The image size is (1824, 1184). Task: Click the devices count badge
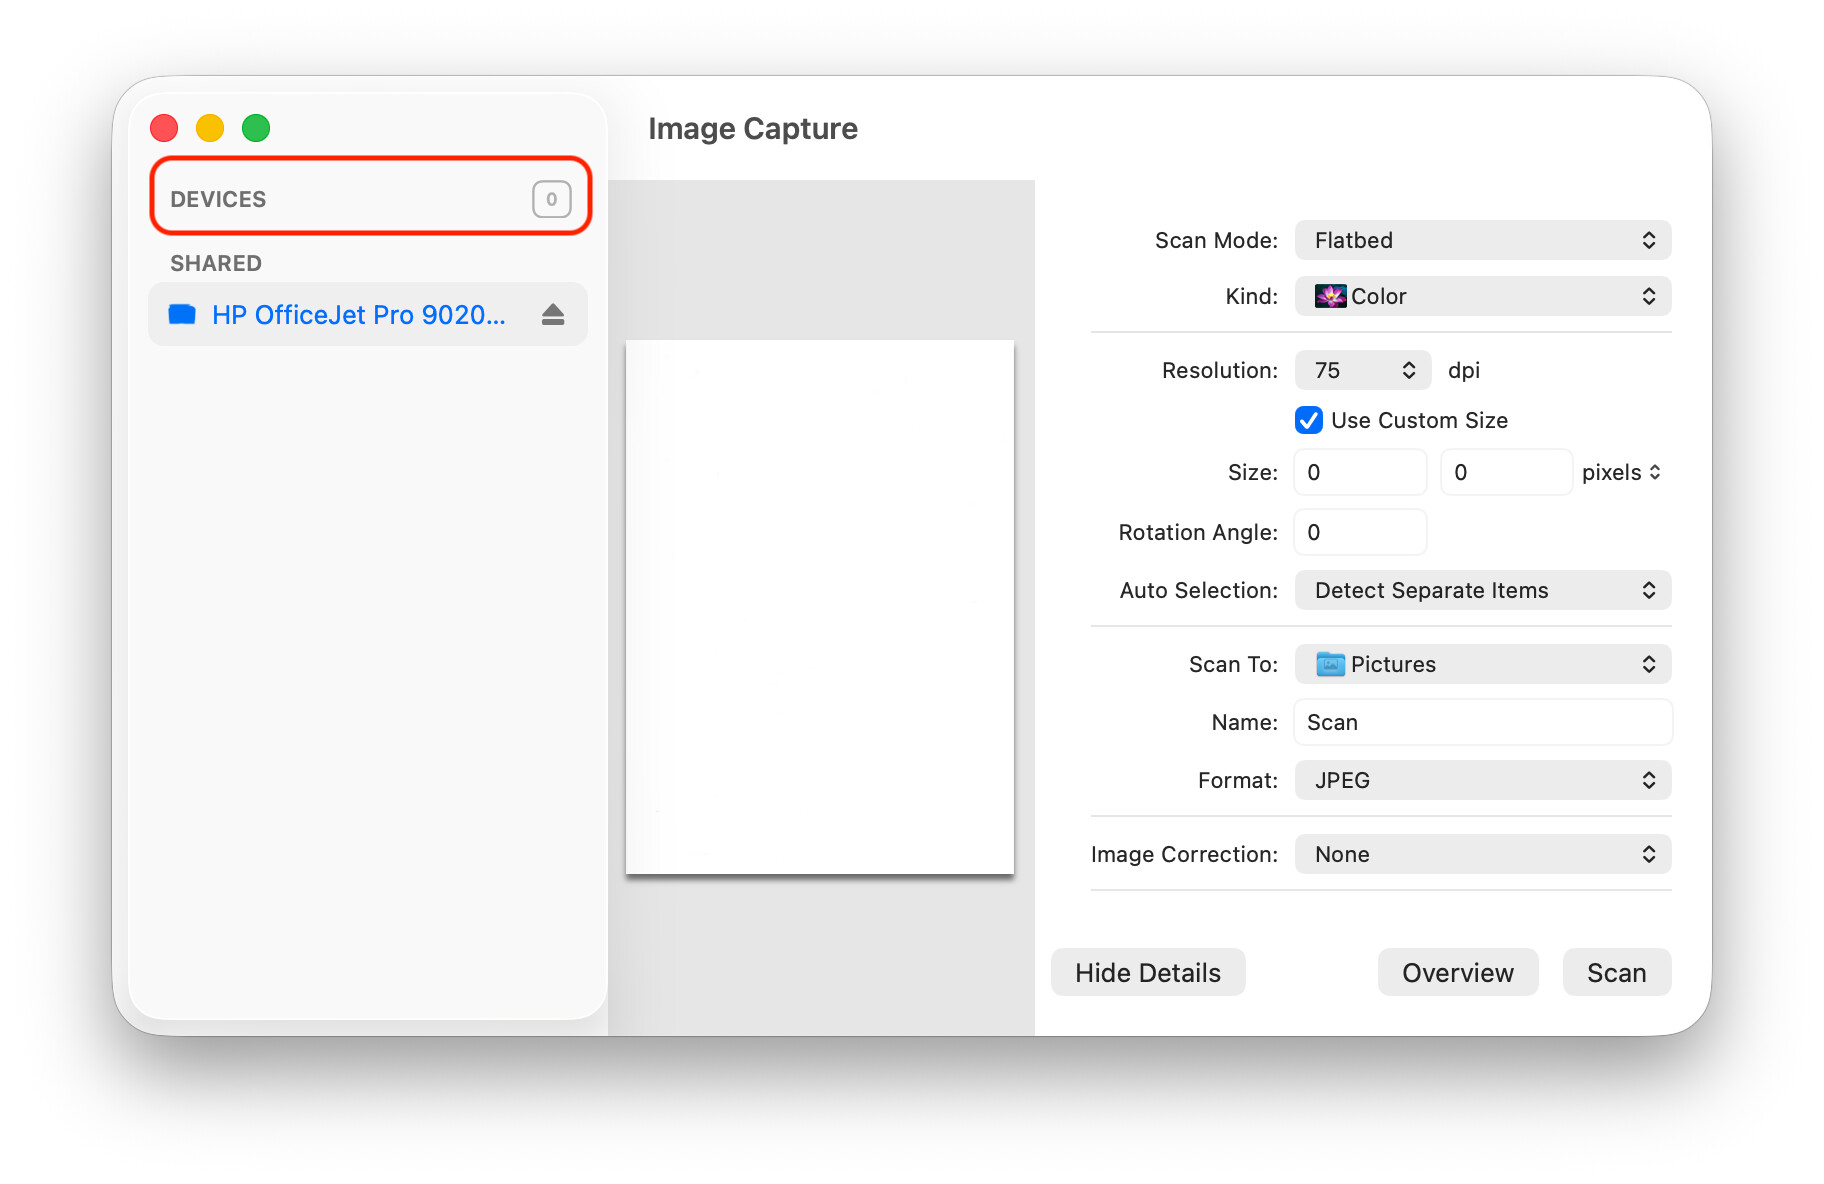(551, 199)
